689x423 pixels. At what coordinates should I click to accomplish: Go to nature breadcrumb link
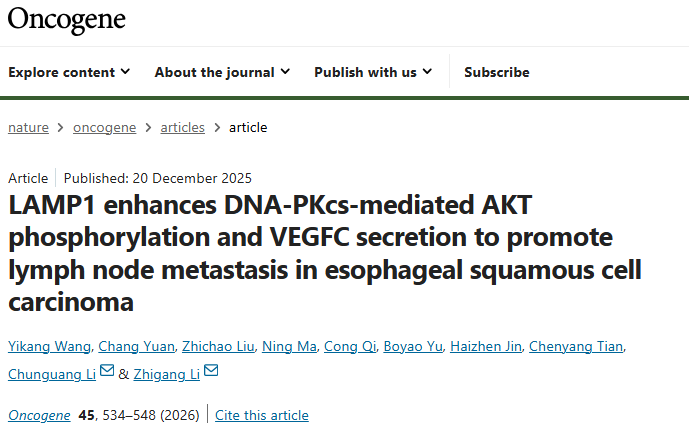pyautogui.click(x=30, y=127)
